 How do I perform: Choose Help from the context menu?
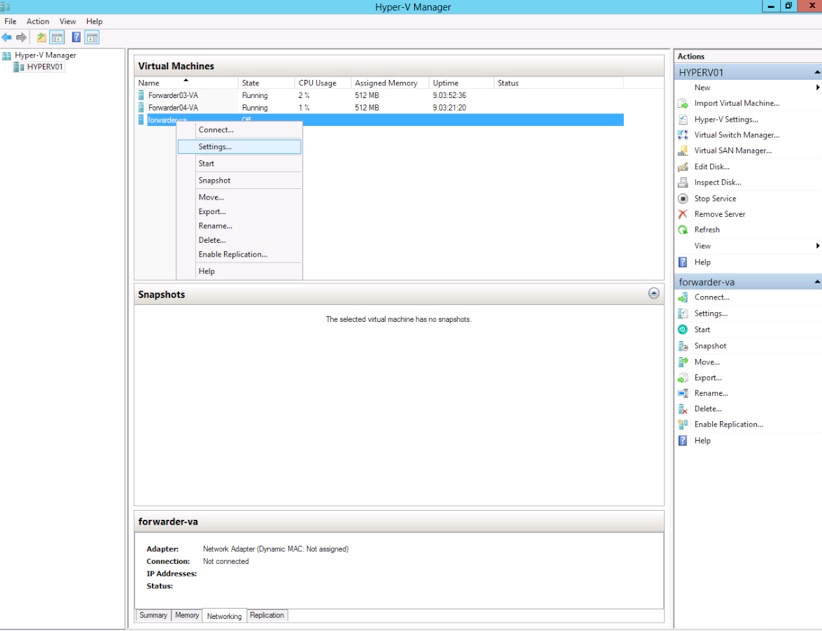(x=240, y=271)
